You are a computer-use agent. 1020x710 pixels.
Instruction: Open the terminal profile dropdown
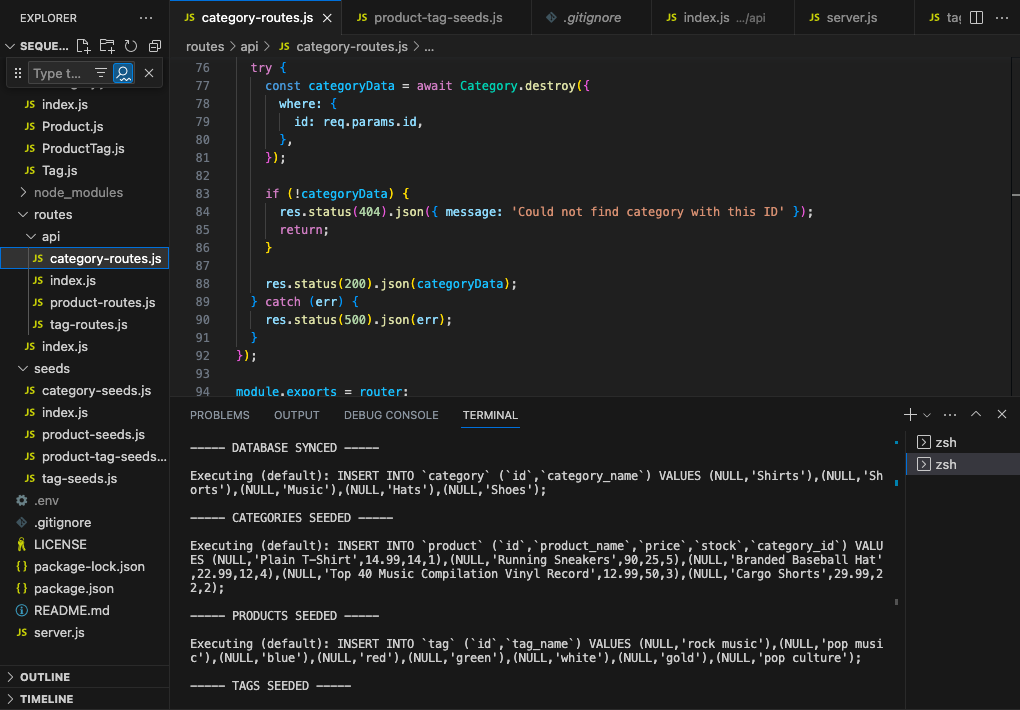click(925, 414)
